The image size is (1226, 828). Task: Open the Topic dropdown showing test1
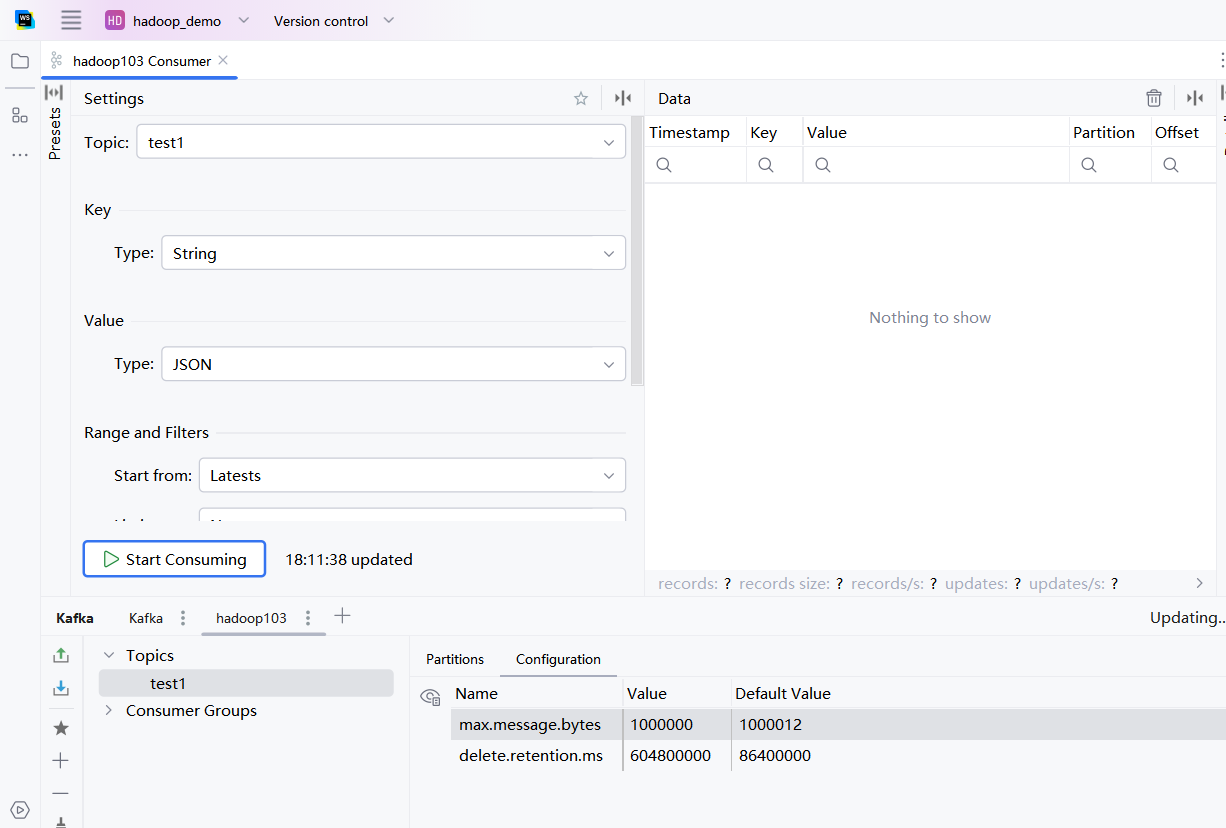click(x=381, y=142)
